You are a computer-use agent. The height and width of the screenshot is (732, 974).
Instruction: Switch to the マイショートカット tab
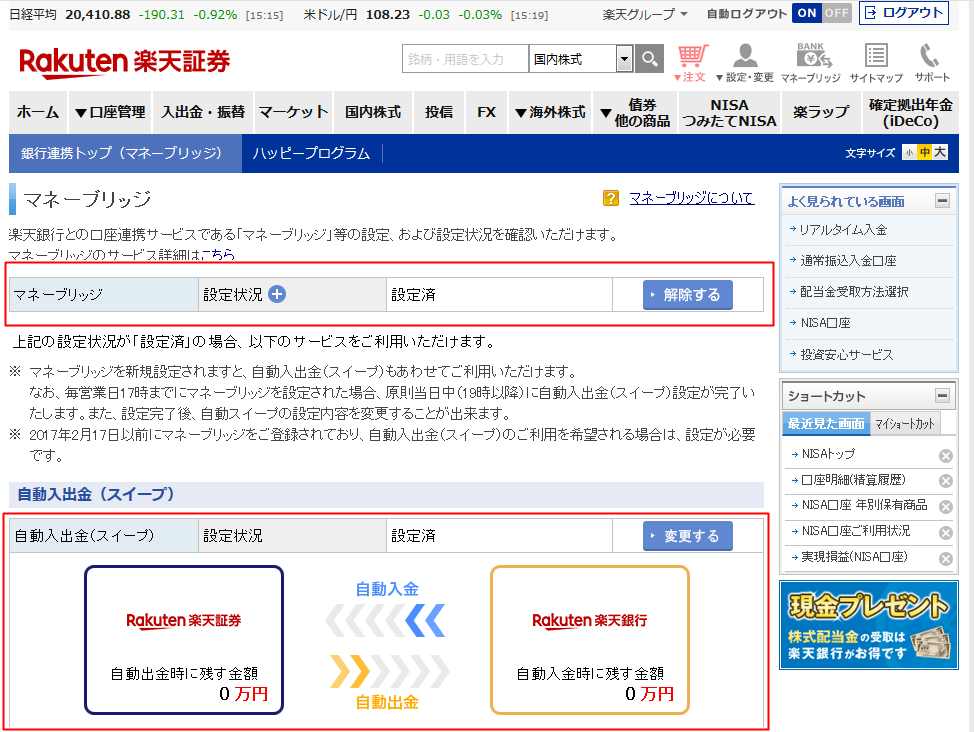pyautogui.click(x=905, y=424)
